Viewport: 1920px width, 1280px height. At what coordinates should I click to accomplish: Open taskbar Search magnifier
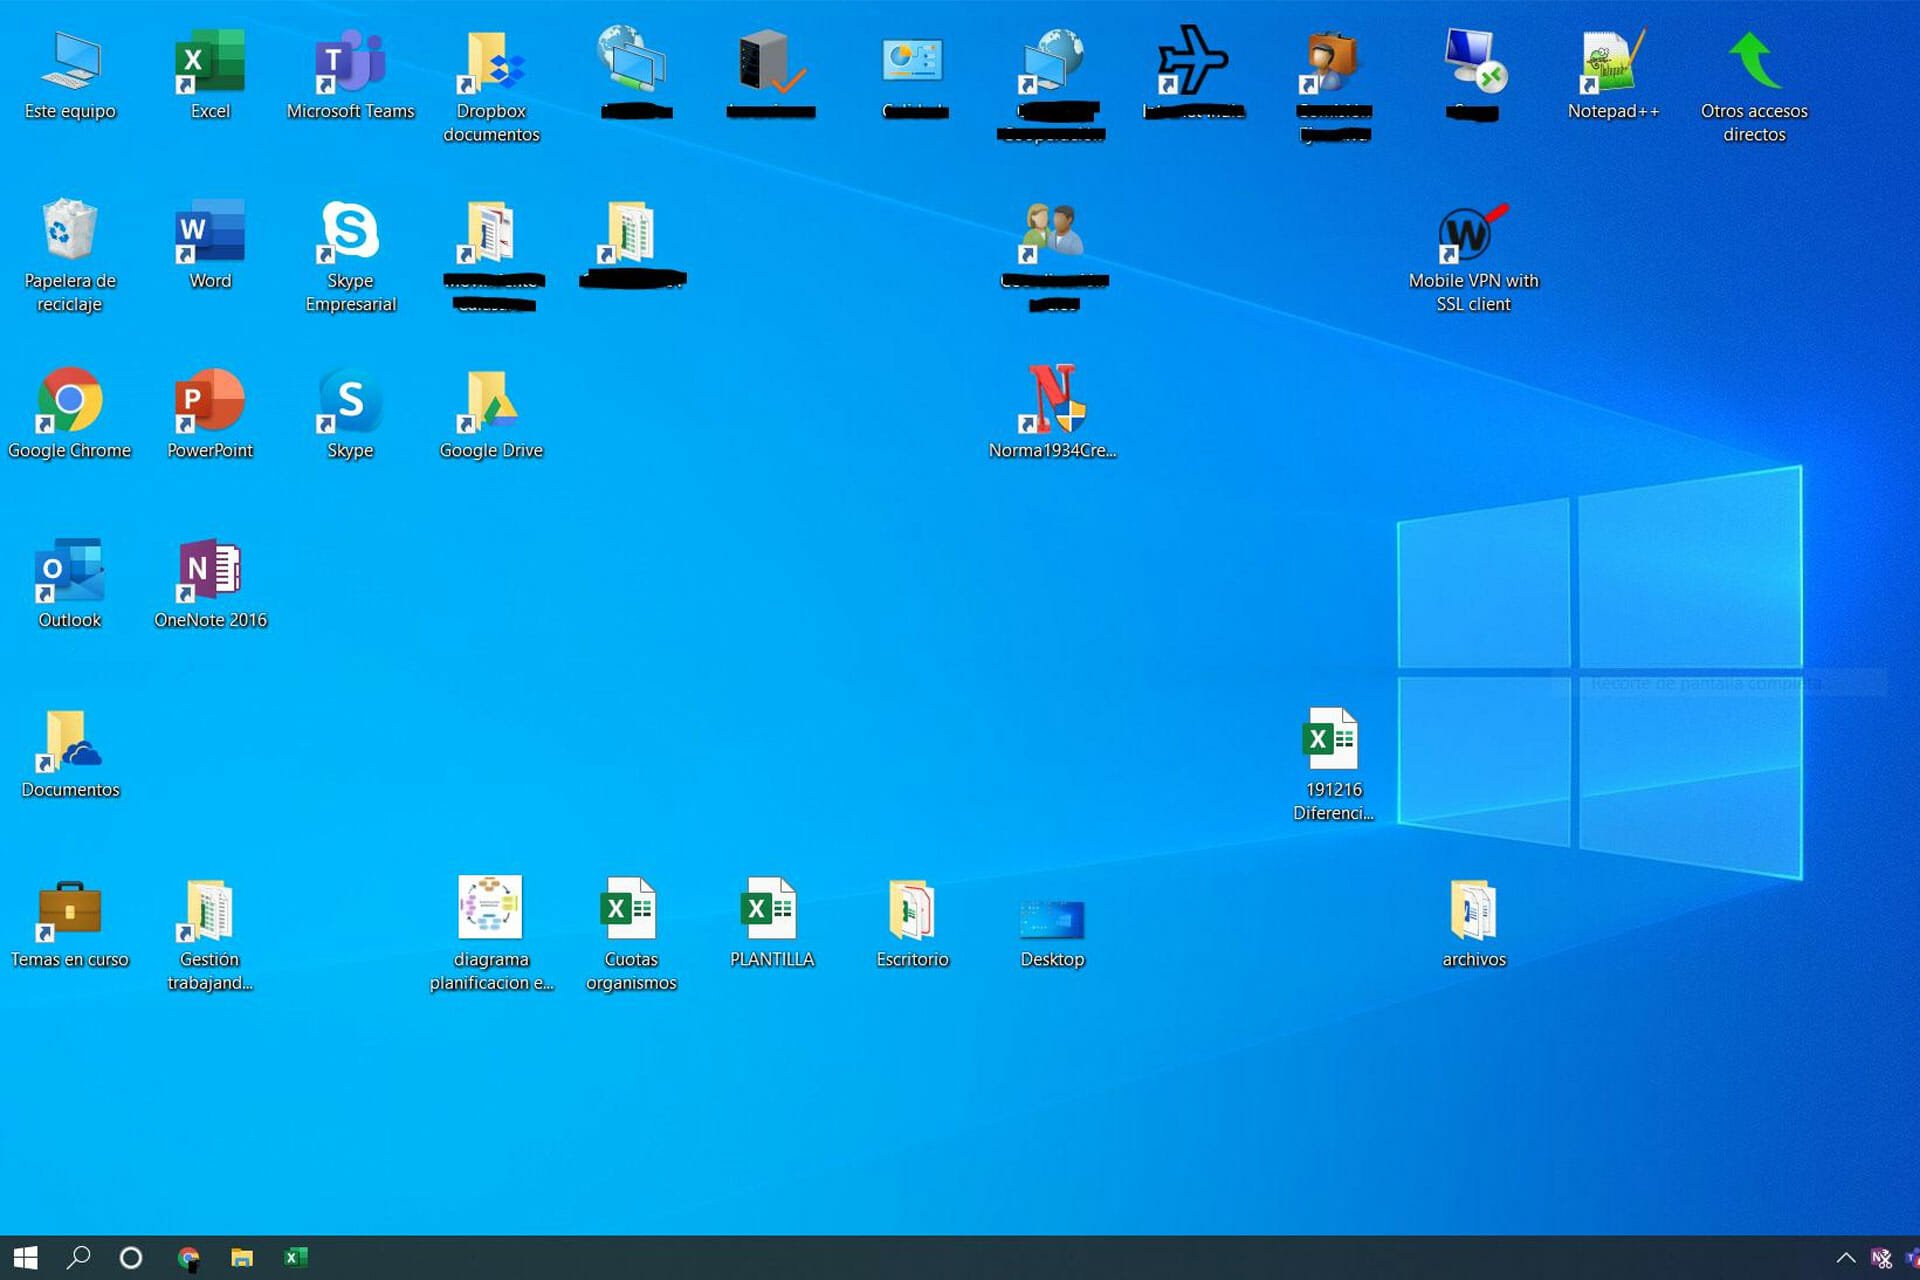click(78, 1257)
